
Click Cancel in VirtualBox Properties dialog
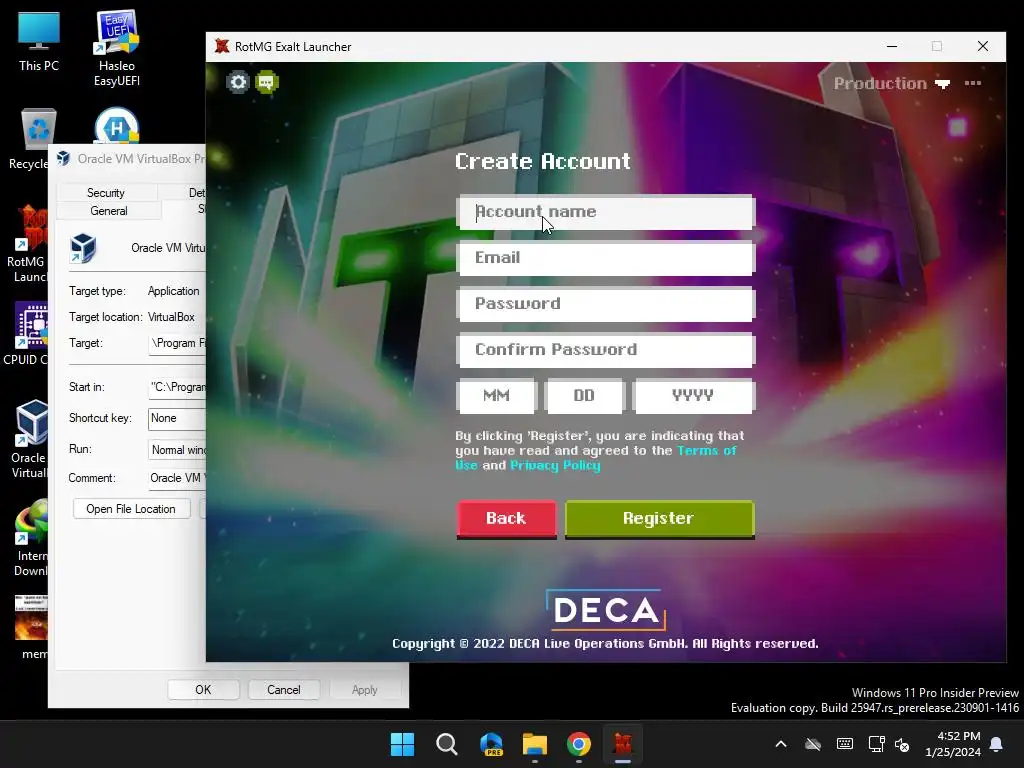283,690
